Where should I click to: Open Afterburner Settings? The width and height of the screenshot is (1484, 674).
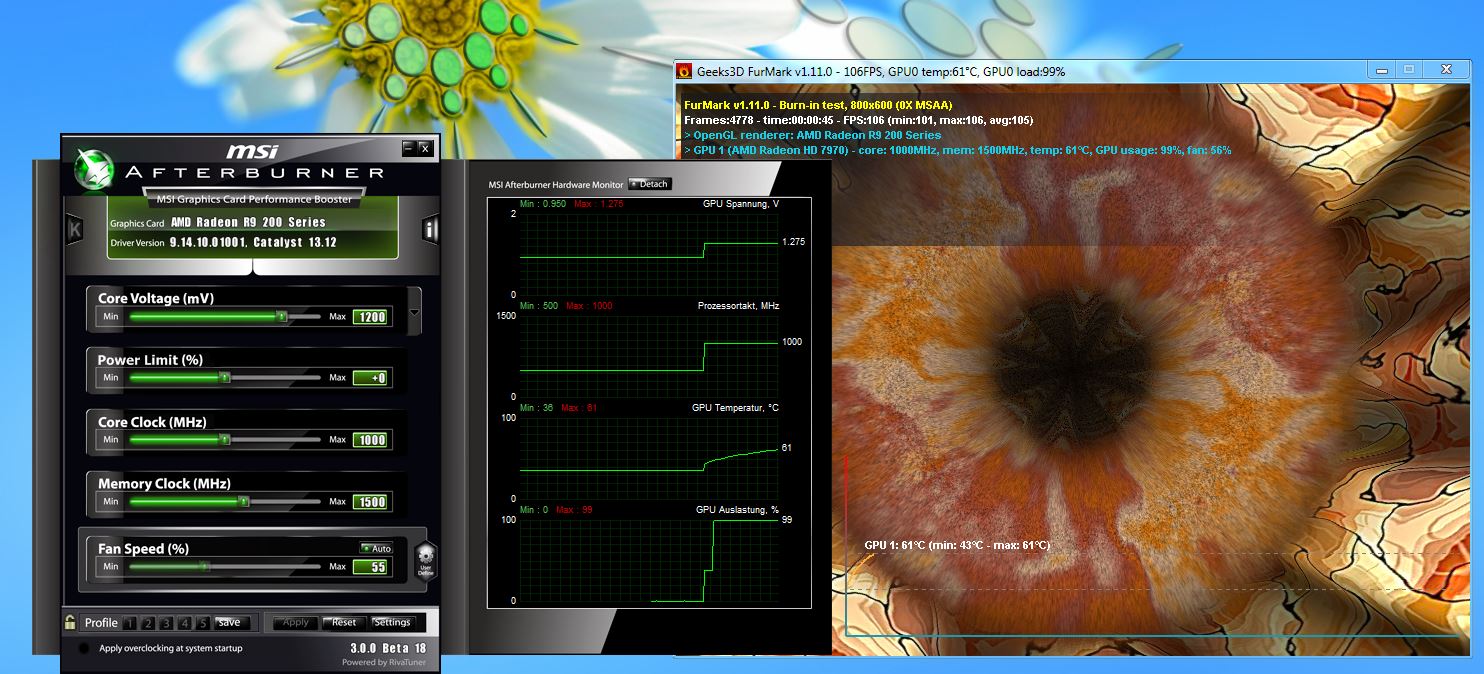click(392, 622)
